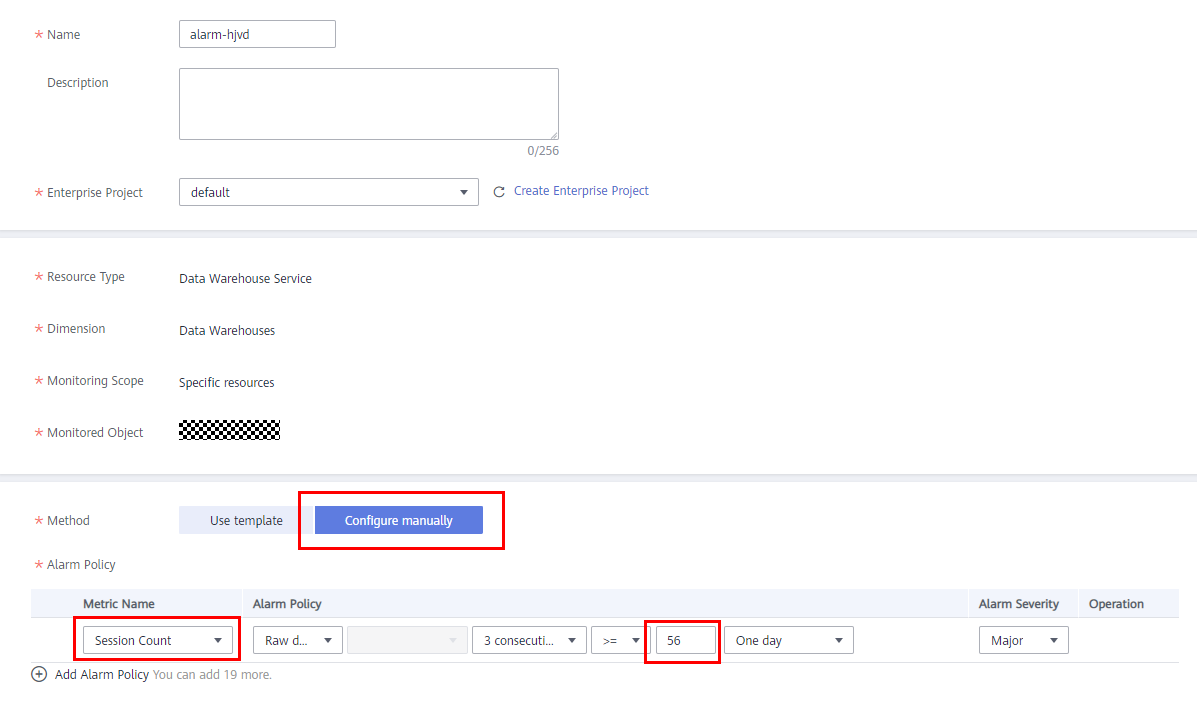The height and width of the screenshot is (719, 1197).
Task: Open the Enterprise Project dropdown
Action: (x=328, y=192)
